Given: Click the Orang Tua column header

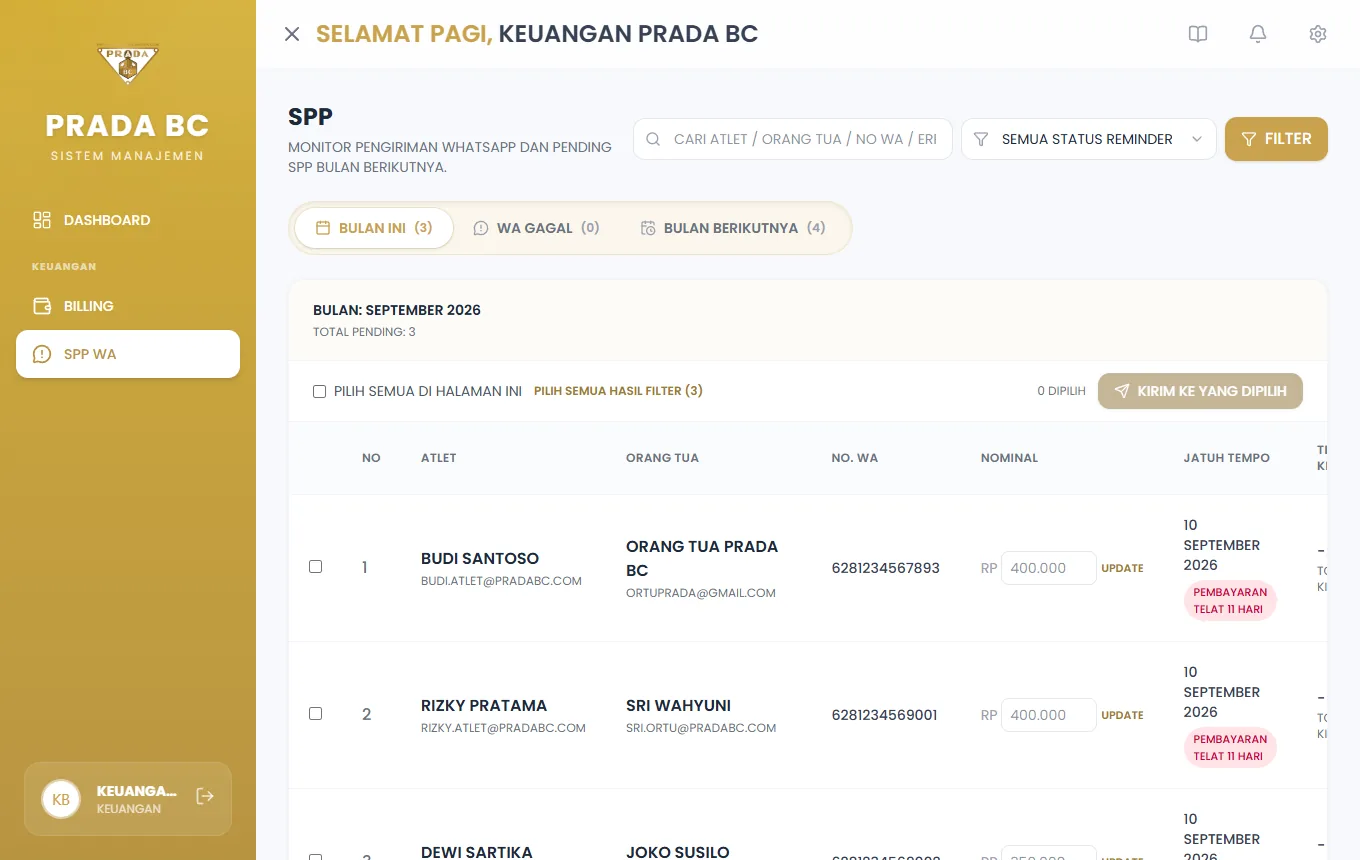Looking at the screenshot, I should coord(662,458).
